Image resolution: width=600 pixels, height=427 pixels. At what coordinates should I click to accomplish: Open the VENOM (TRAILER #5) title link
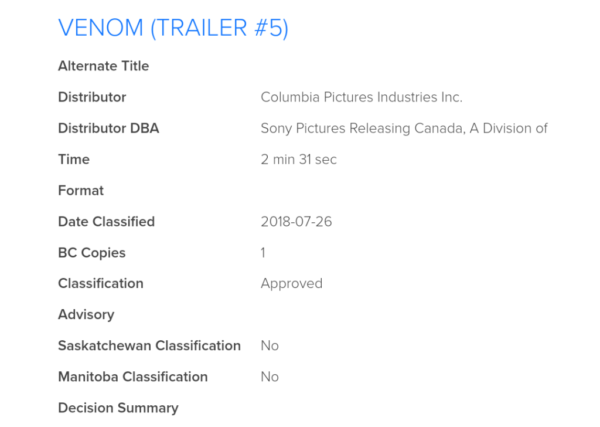[x=173, y=28]
